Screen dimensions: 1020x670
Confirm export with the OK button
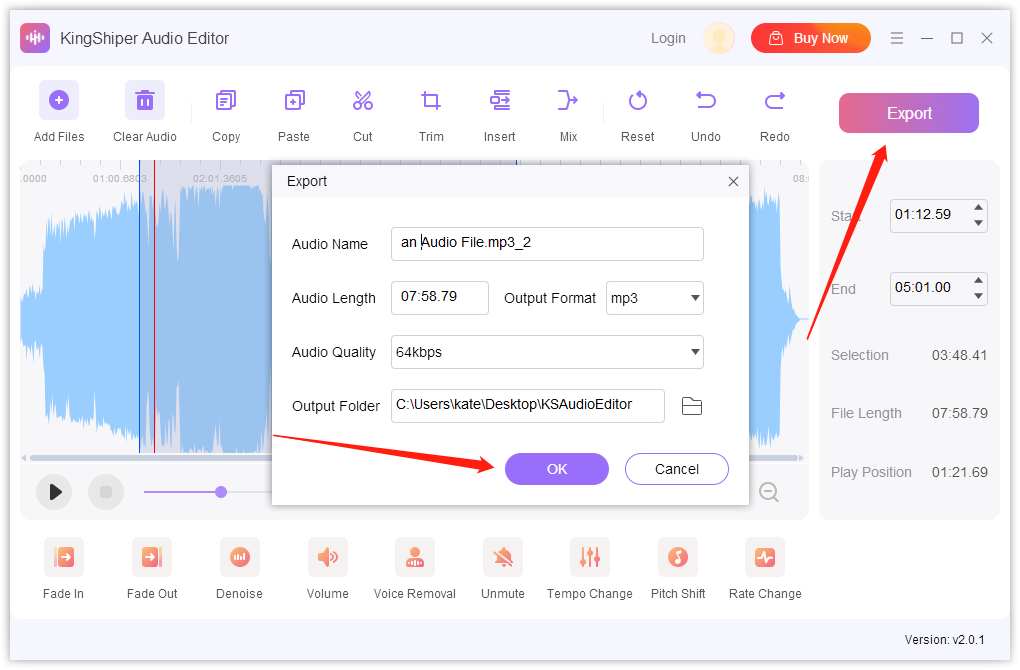point(557,468)
